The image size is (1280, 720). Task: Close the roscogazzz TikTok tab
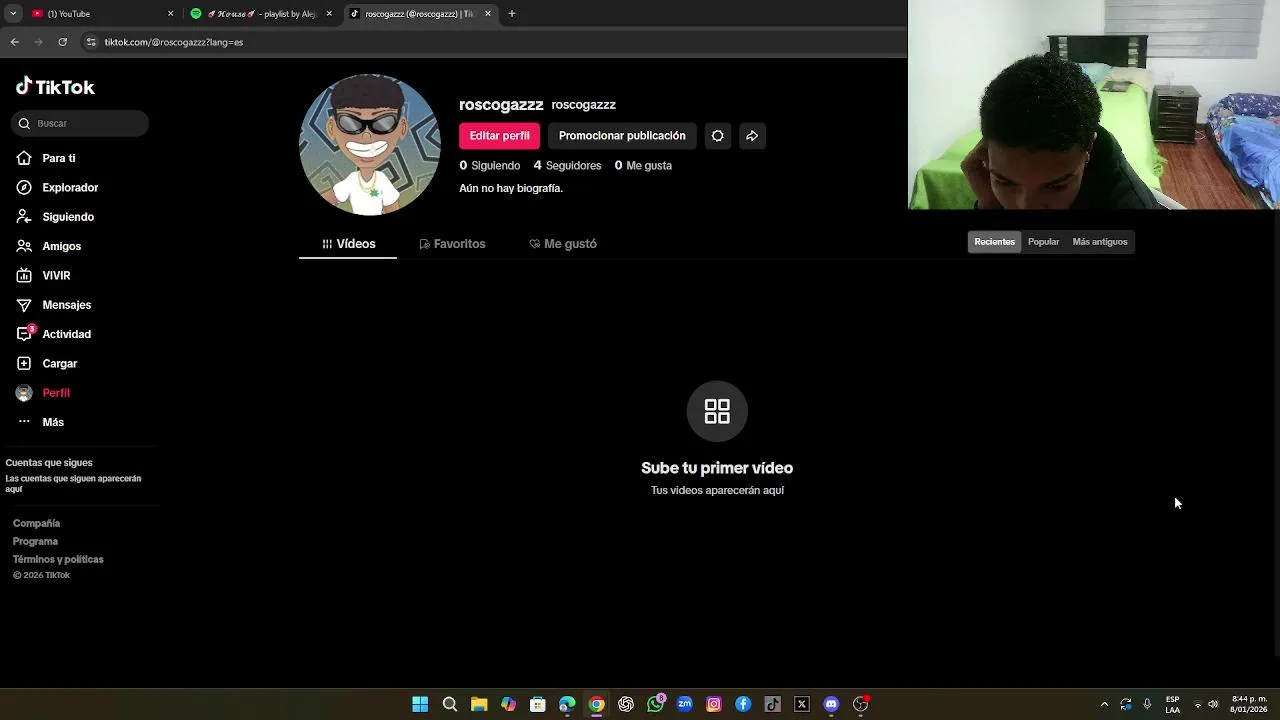(x=488, y=14)
